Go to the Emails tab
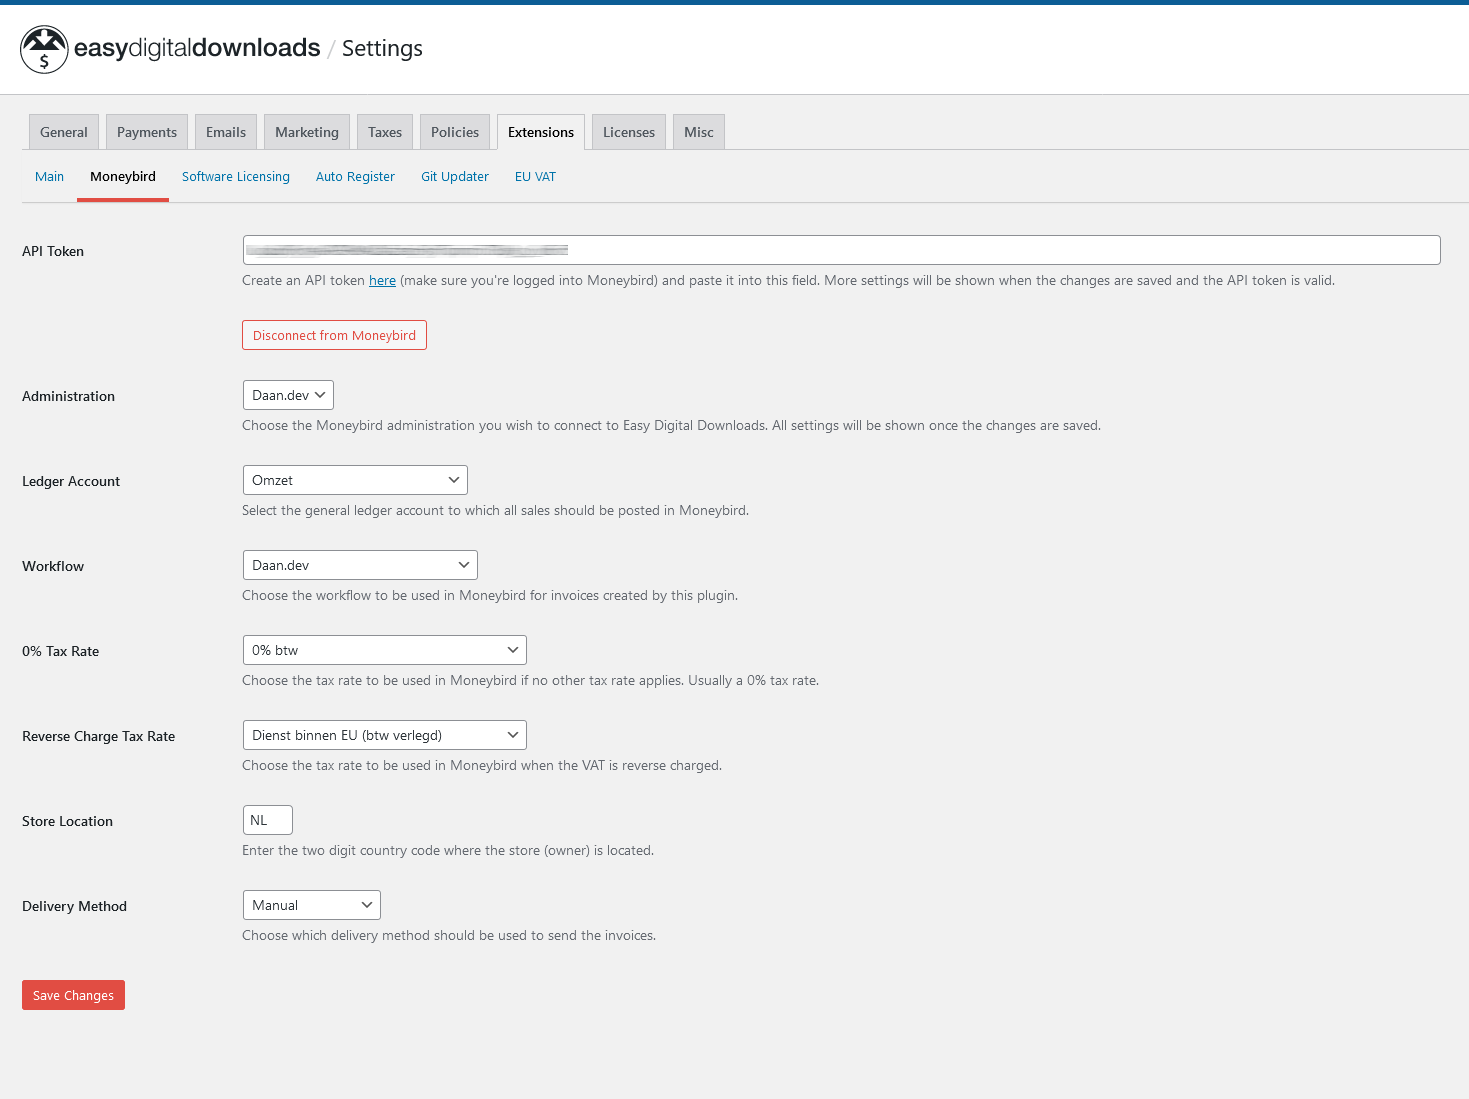Screen dimensions: 1469x1099 point(226,132)
